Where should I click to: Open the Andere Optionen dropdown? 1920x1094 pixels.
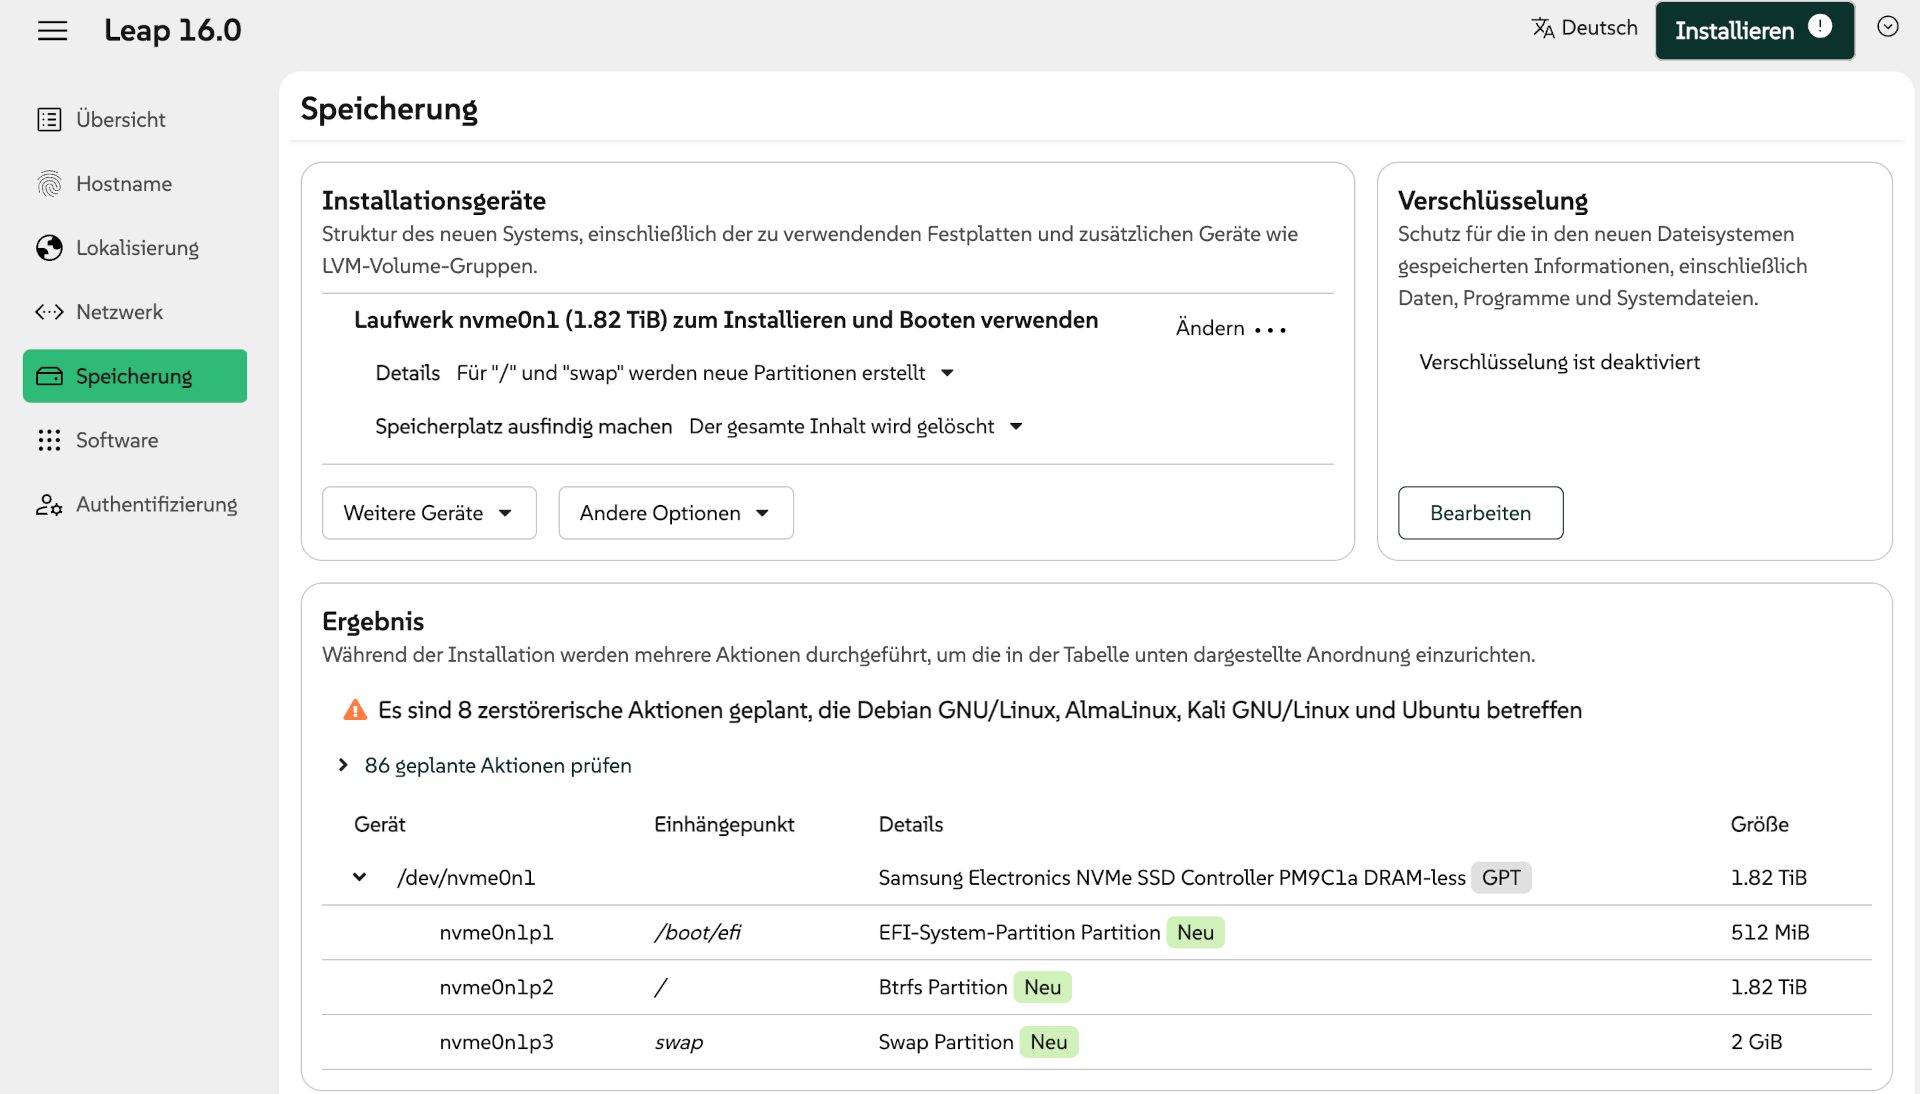[x=675, y=513]
